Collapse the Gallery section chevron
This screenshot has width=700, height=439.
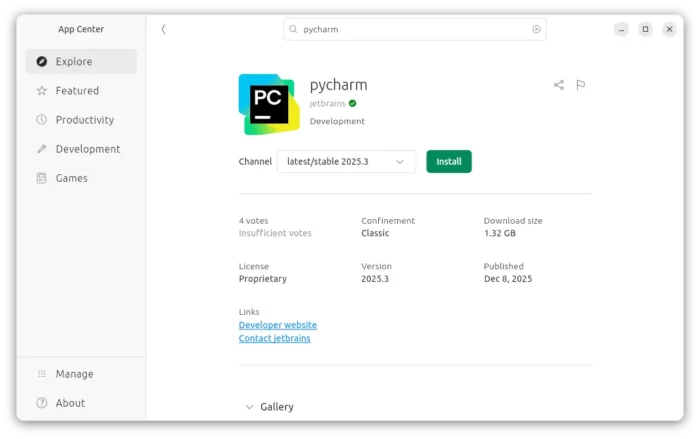click(249, 407)
